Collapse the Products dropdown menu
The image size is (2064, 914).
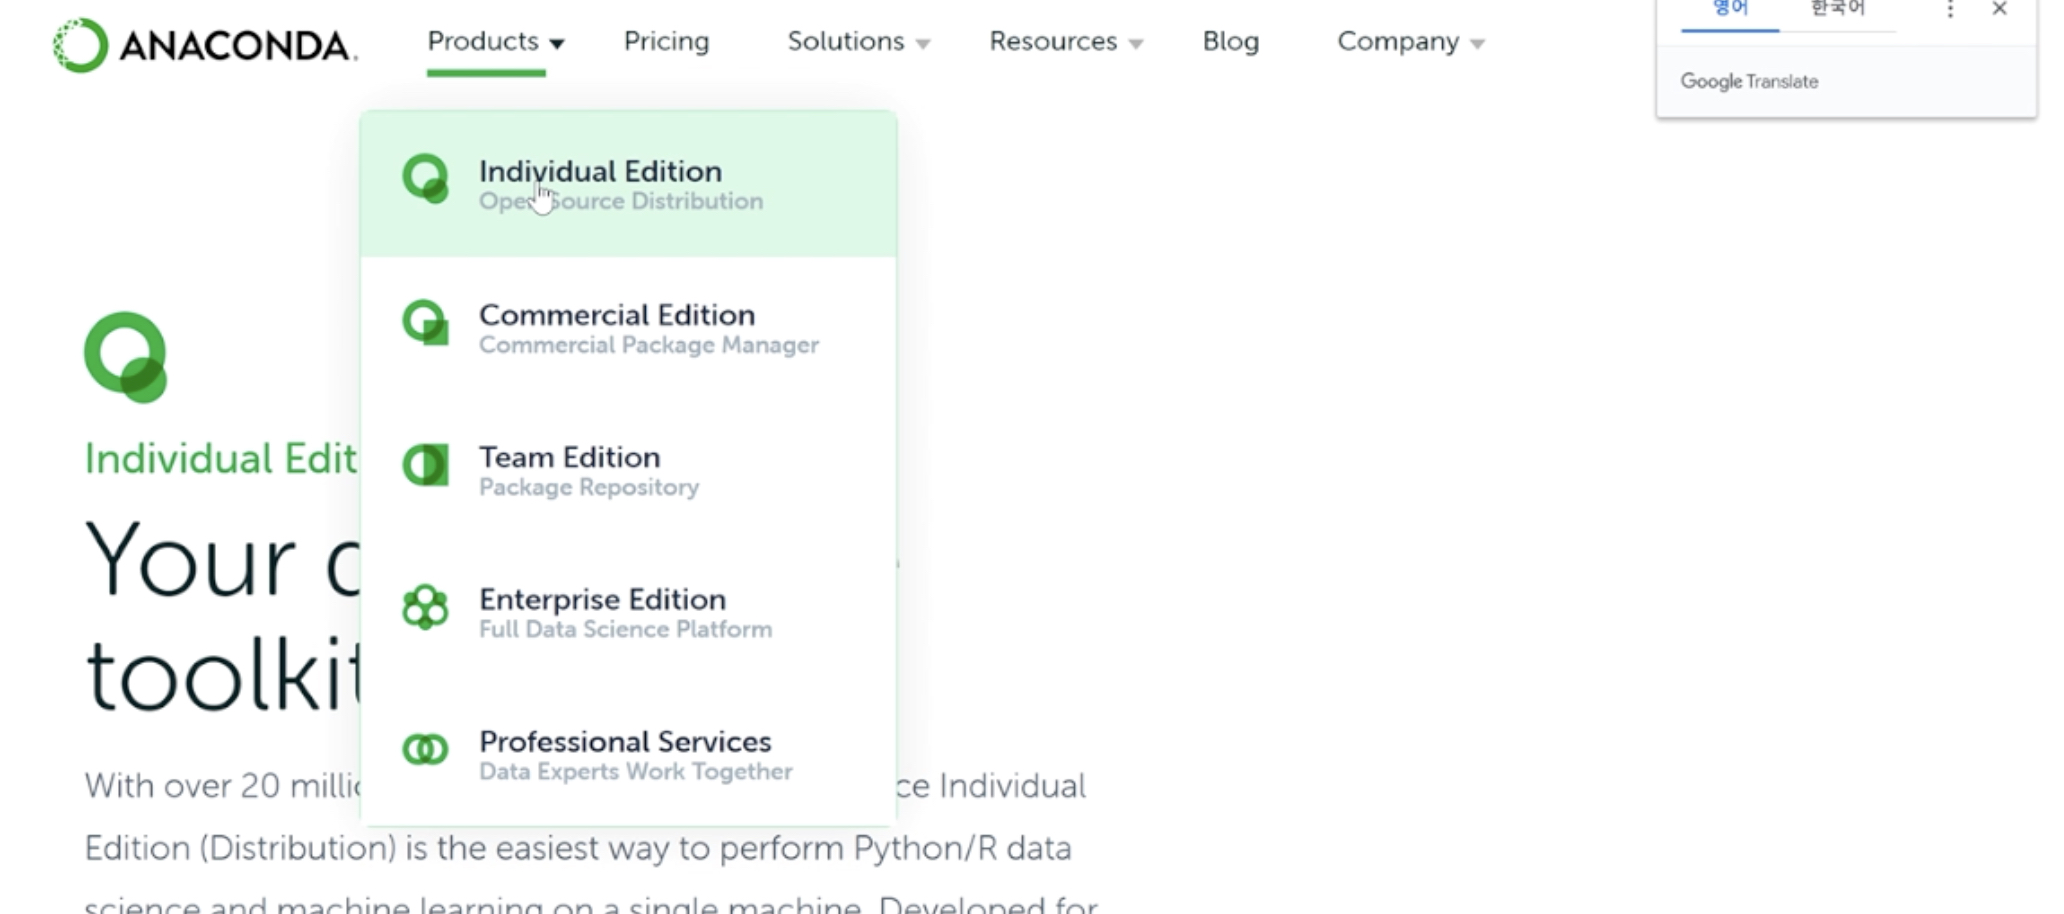pos(495,42)
